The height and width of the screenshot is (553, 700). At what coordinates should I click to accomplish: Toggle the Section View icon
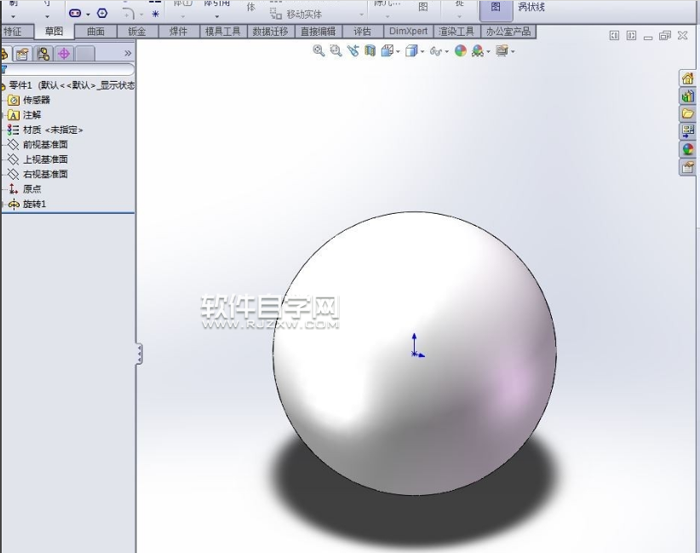click(370, 51)
